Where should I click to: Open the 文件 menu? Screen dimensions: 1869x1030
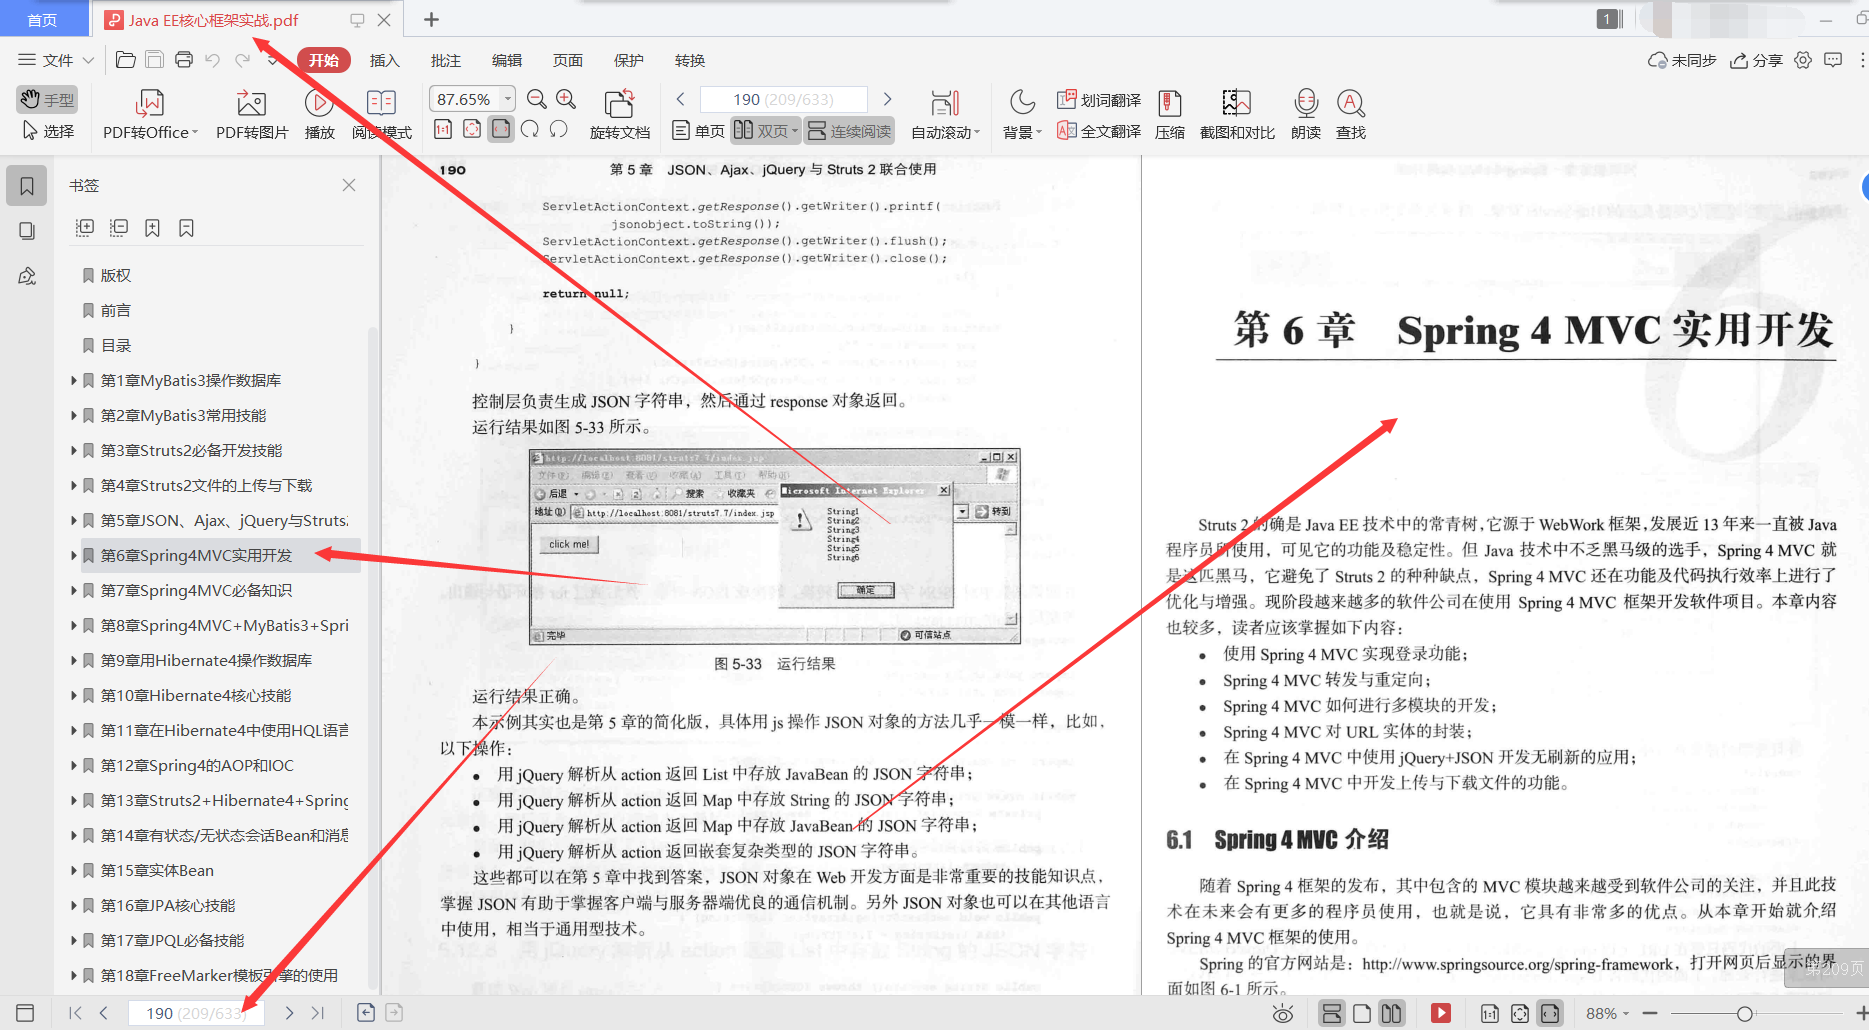(56, 60)
